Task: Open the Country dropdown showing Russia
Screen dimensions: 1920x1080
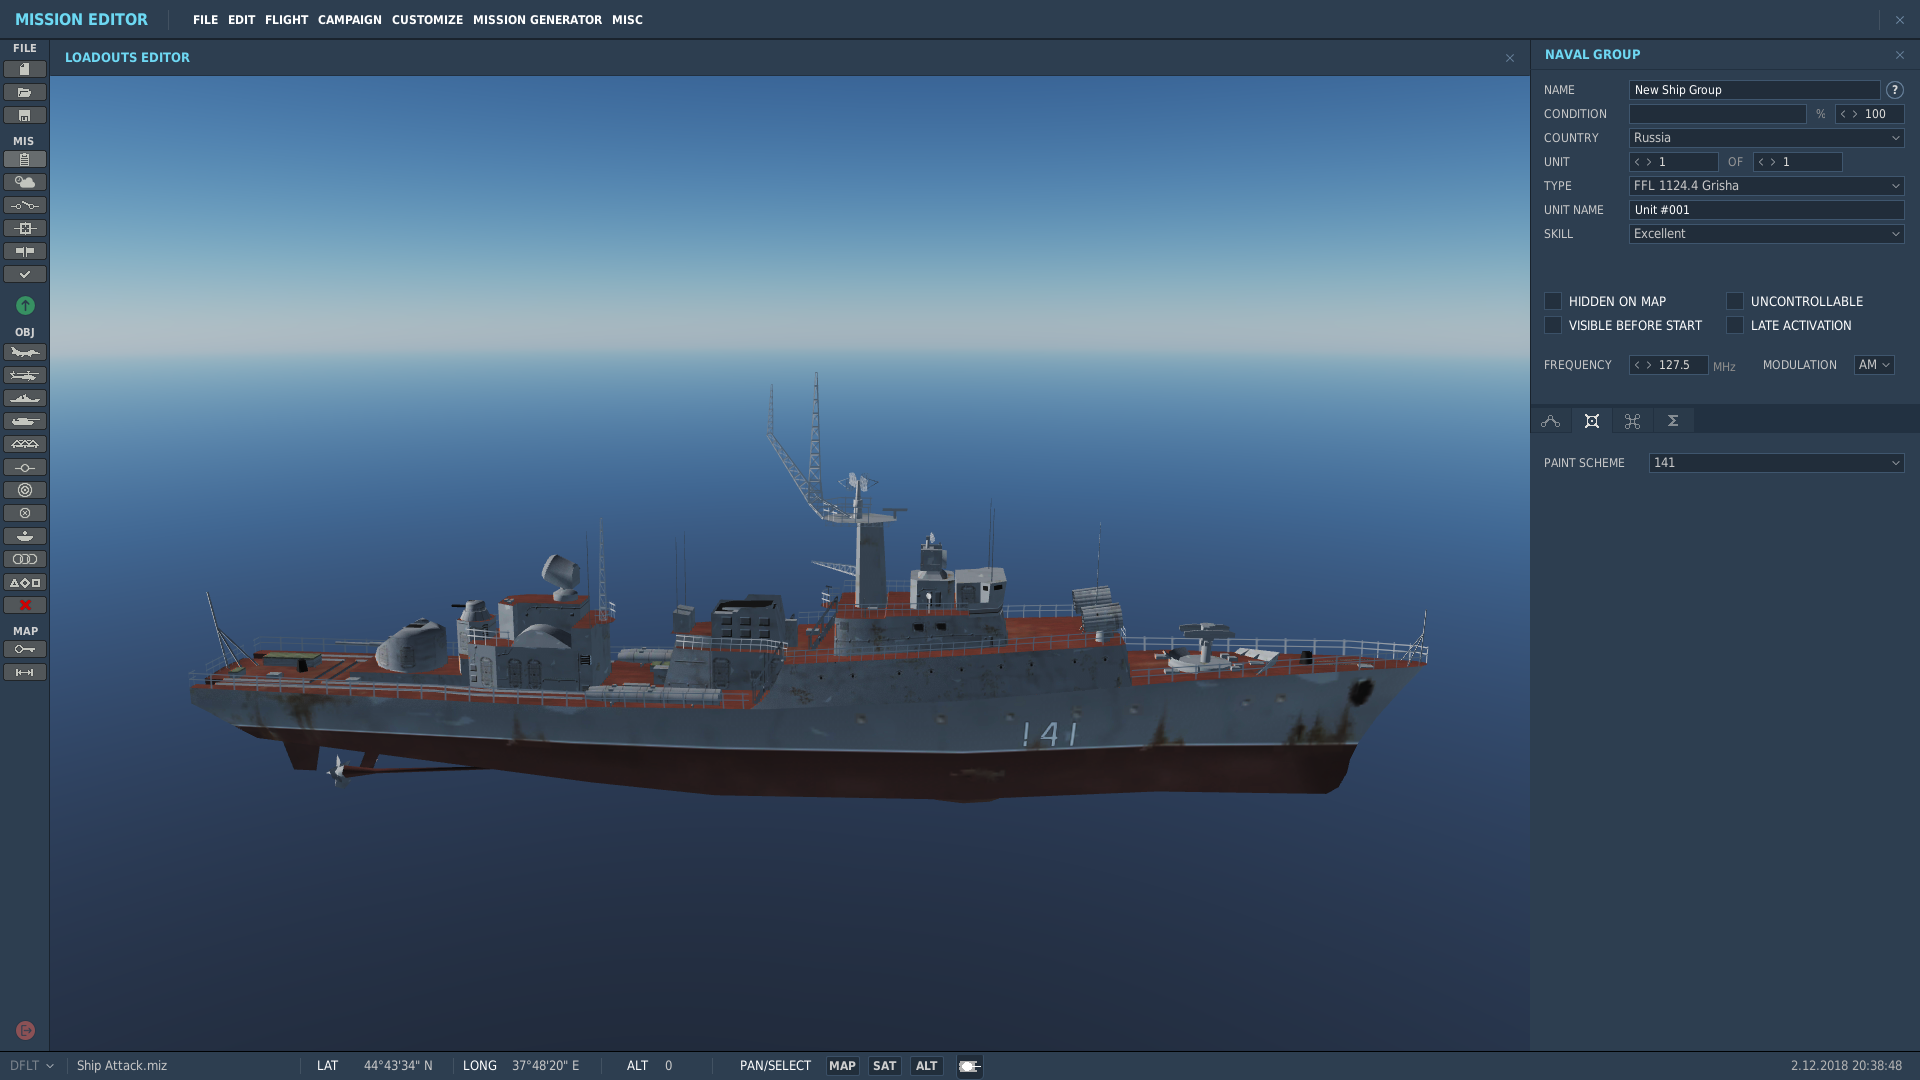Action: coord(1766,138)
